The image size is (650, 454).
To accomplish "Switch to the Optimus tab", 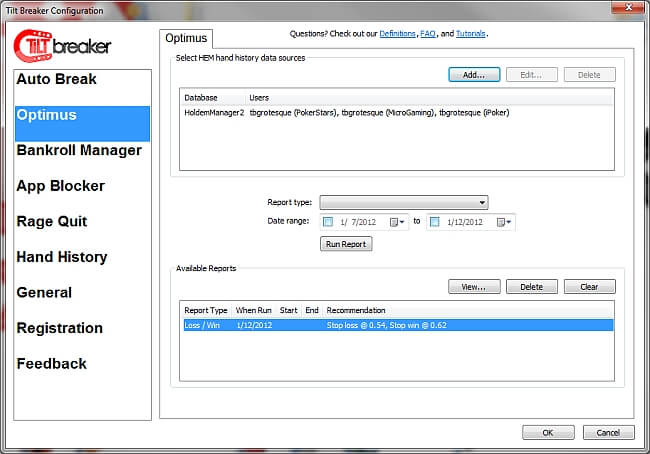I will 185,38.
